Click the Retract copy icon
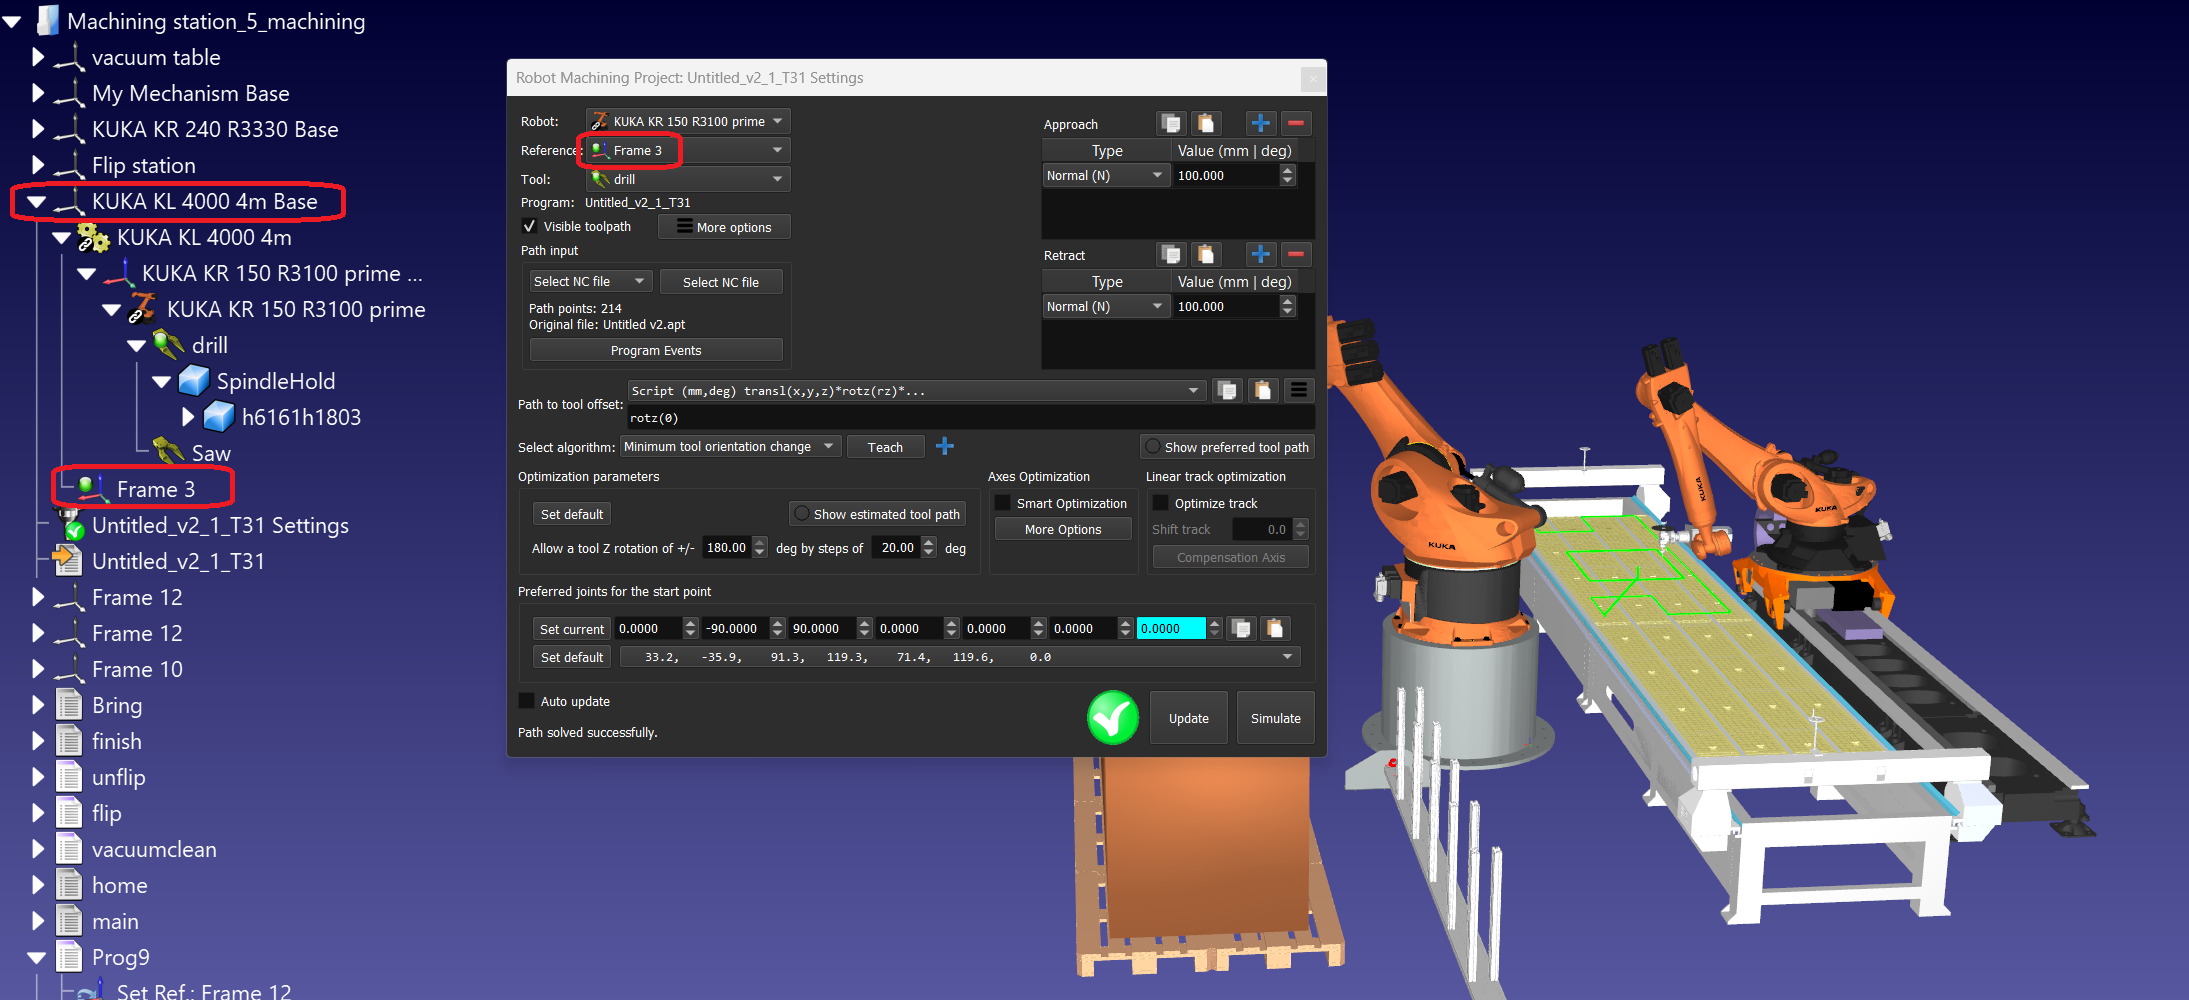 point(1171,255)
